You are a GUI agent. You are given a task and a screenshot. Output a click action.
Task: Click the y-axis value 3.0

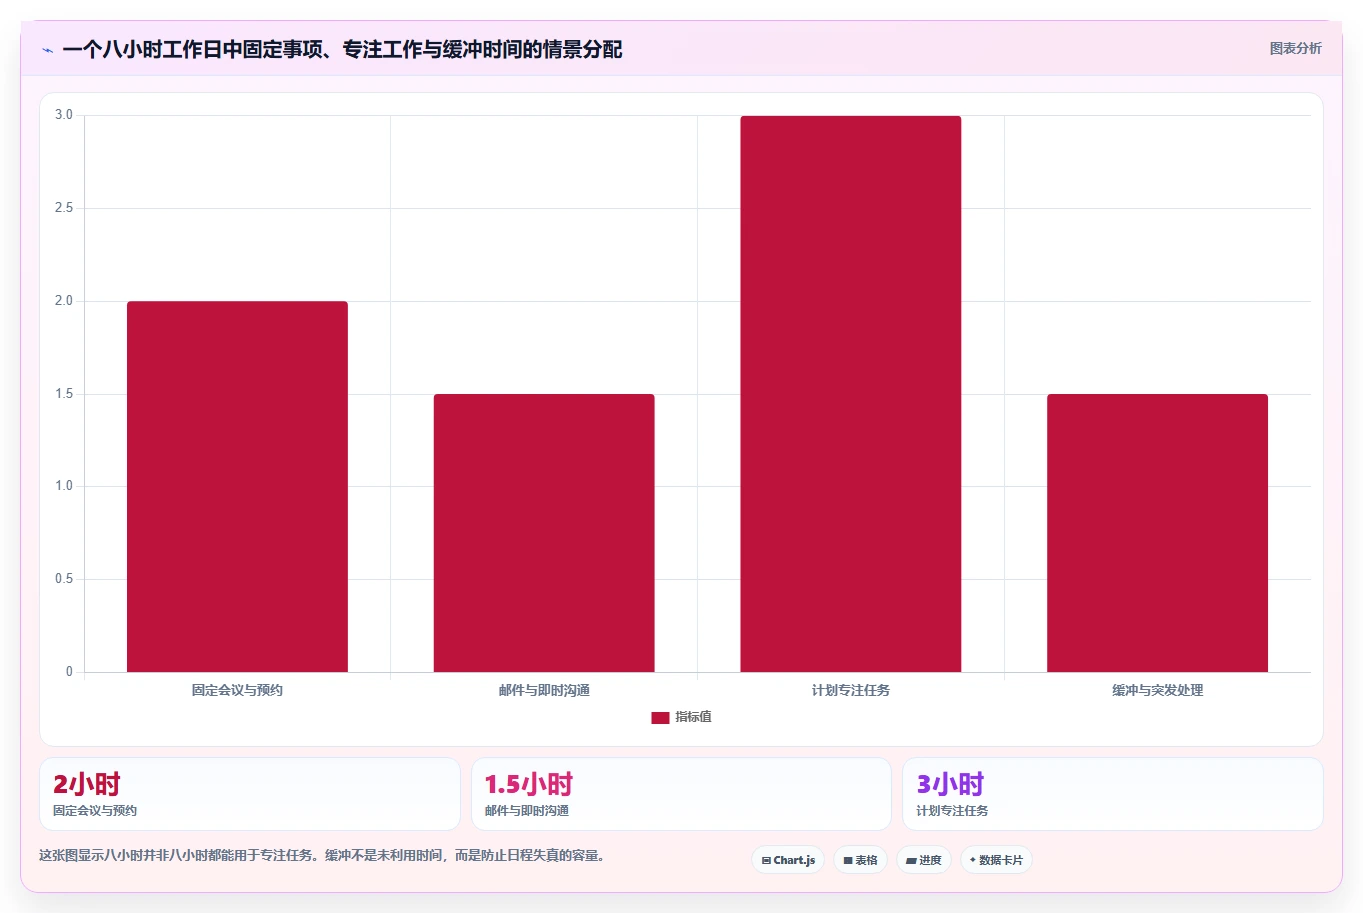tap(64, 115)
